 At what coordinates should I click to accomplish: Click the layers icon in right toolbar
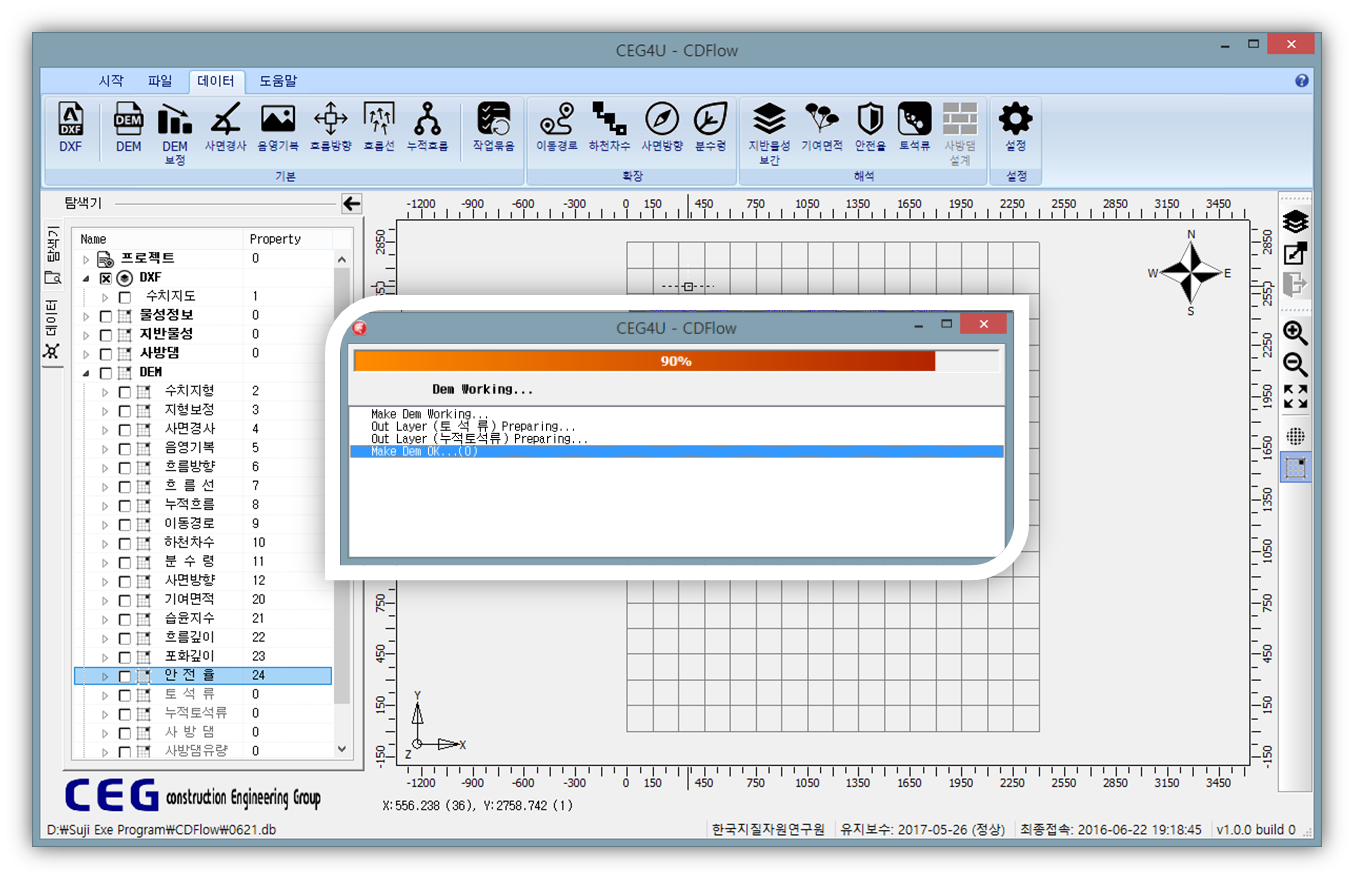click(1296, 223)
